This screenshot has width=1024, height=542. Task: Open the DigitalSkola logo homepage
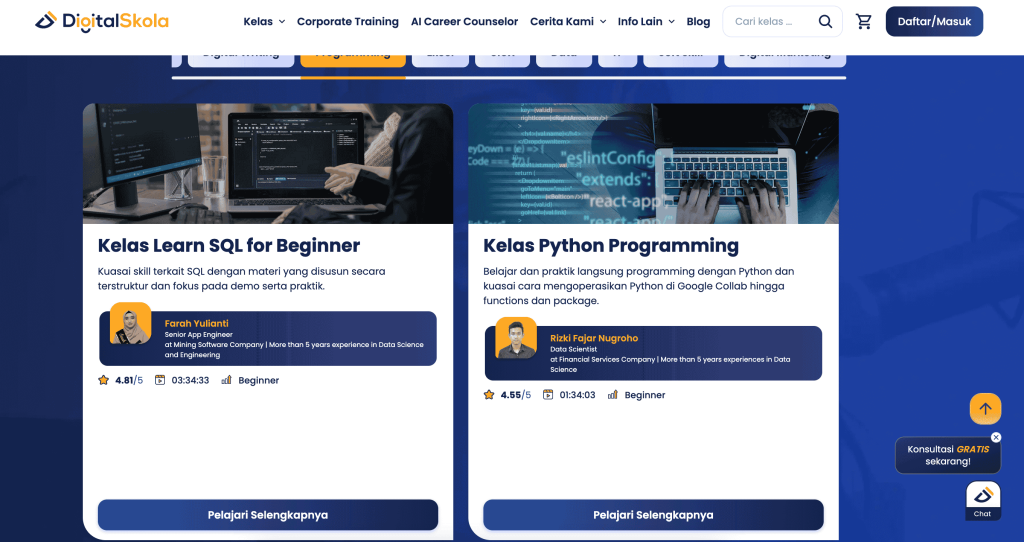[102, 22]
